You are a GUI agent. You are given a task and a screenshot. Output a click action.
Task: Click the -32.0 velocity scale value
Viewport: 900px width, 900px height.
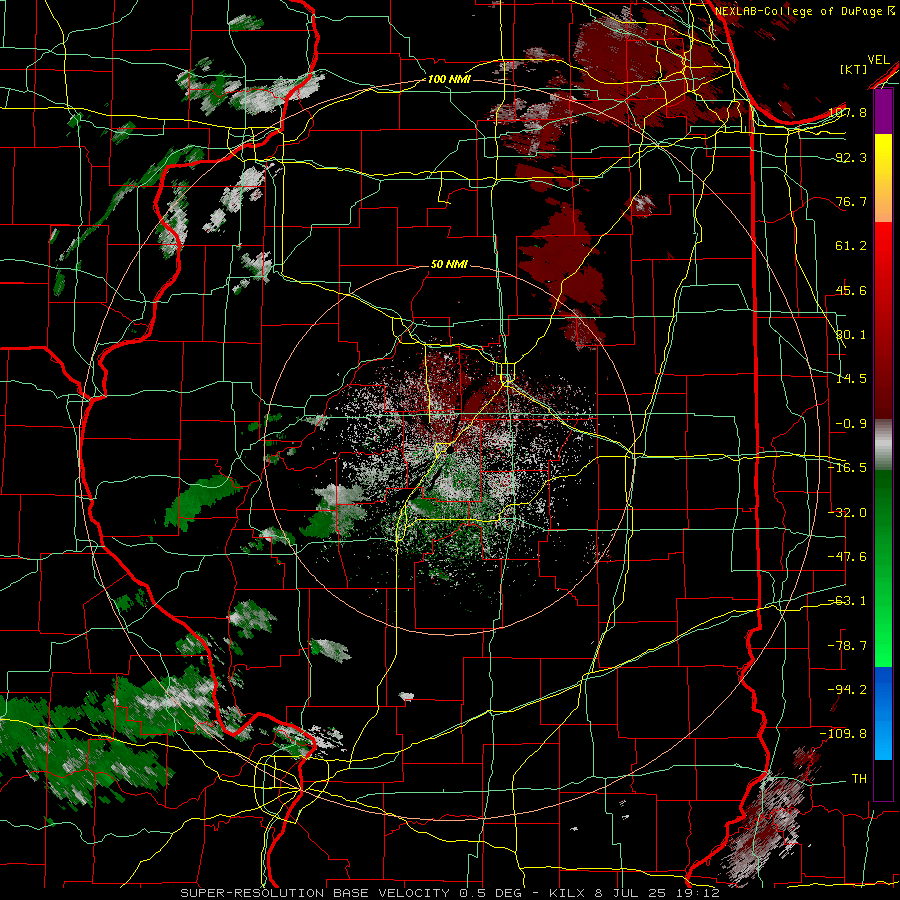[847, 513]
